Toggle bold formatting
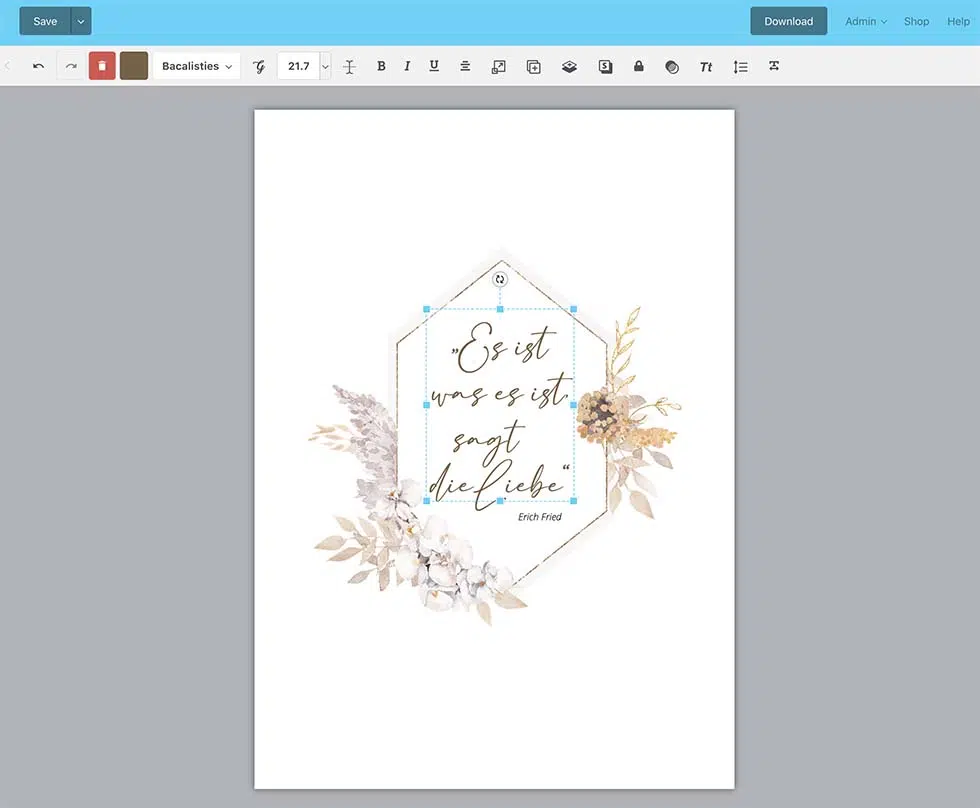 (x=381, y=66)
